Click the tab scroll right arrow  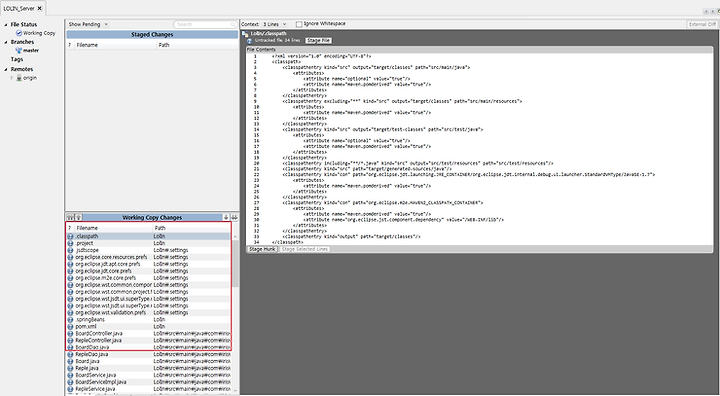712,11
